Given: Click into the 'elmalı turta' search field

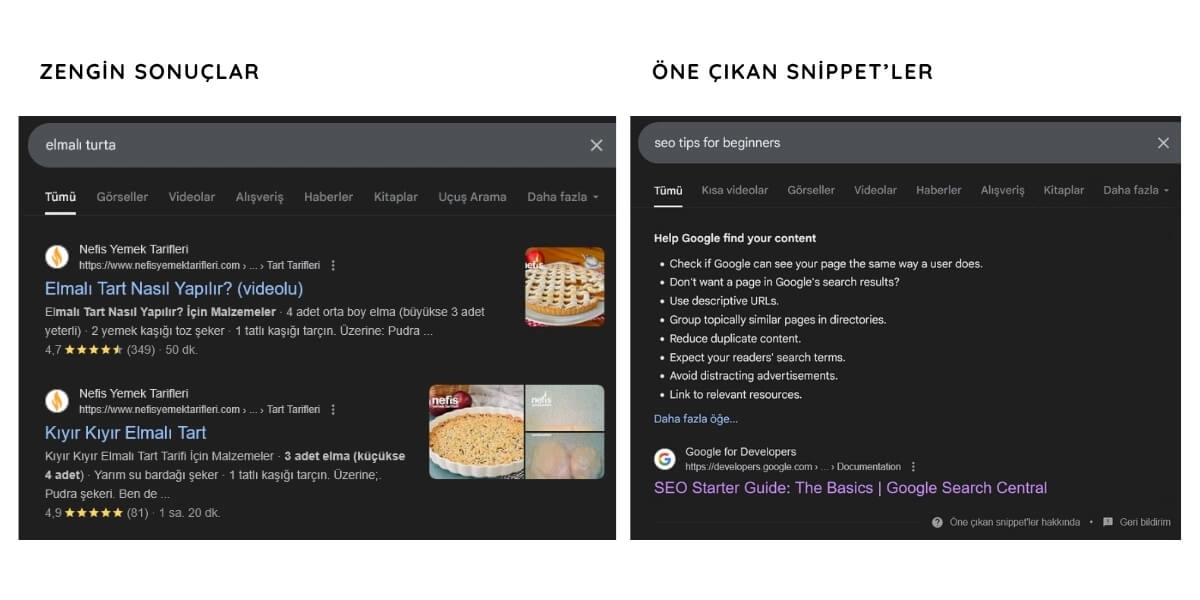Looking at the screenshot, I should (300, 145).
